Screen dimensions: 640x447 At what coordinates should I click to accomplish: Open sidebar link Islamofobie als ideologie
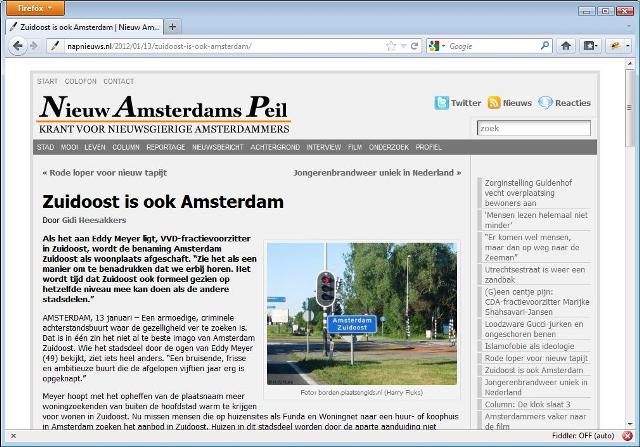tap(529, 346)
